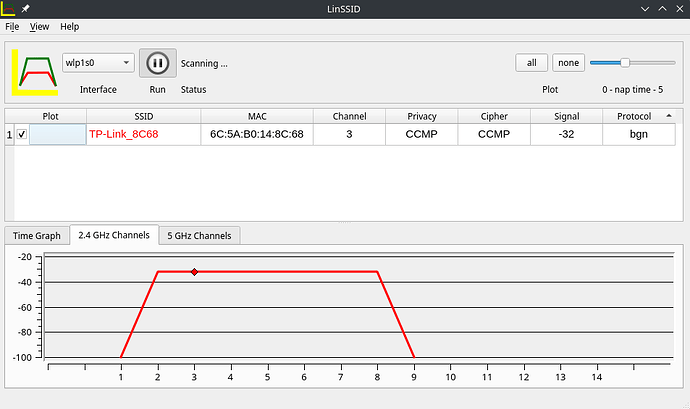This screenshot has width=690, height=409.
Task: Select the TP-Link_8C68 SSID cell
Action: tap(144, 134)
